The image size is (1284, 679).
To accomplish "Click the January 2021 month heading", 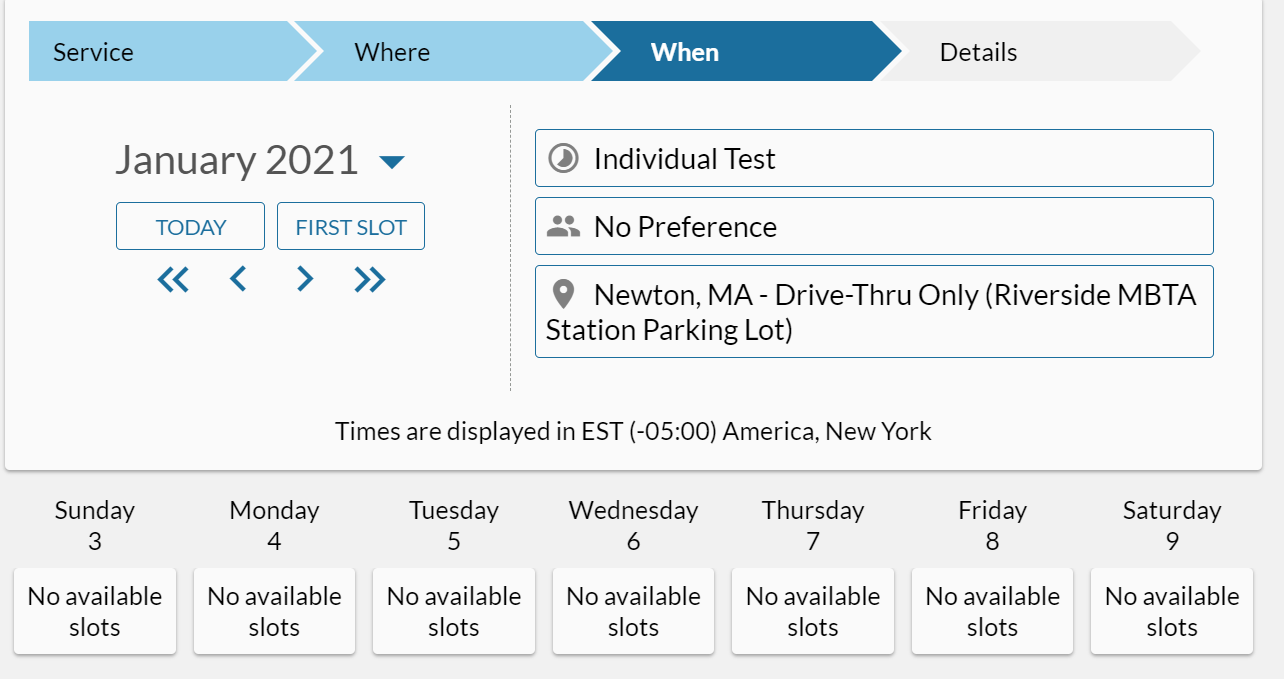I will click(237, 160).
